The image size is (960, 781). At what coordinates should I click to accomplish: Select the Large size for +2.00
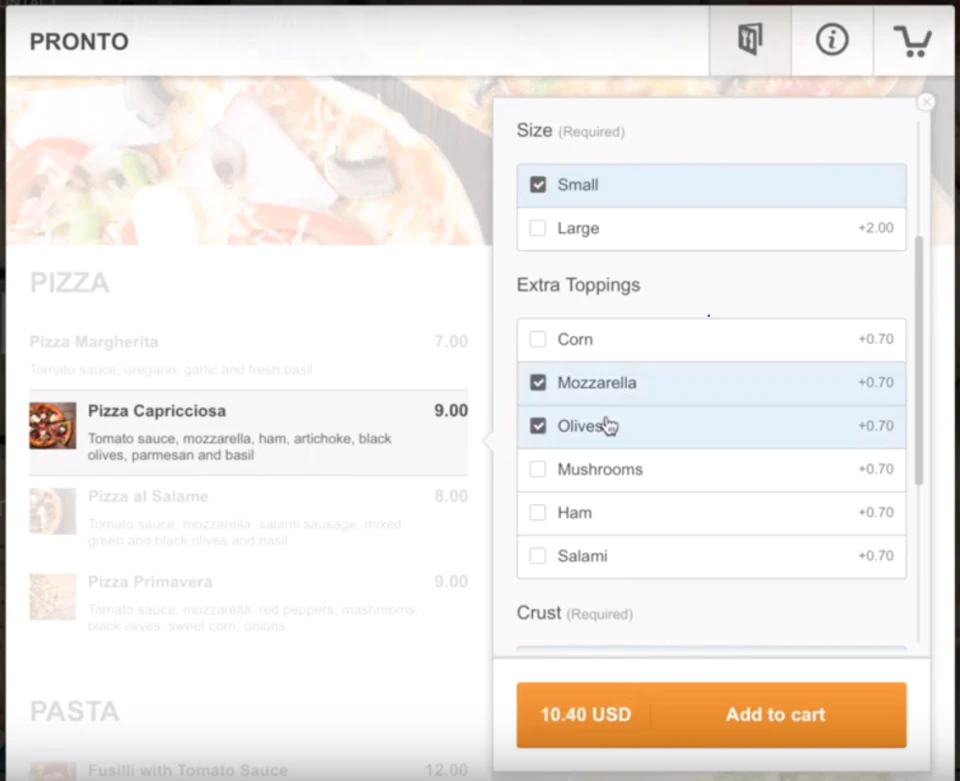537,228
